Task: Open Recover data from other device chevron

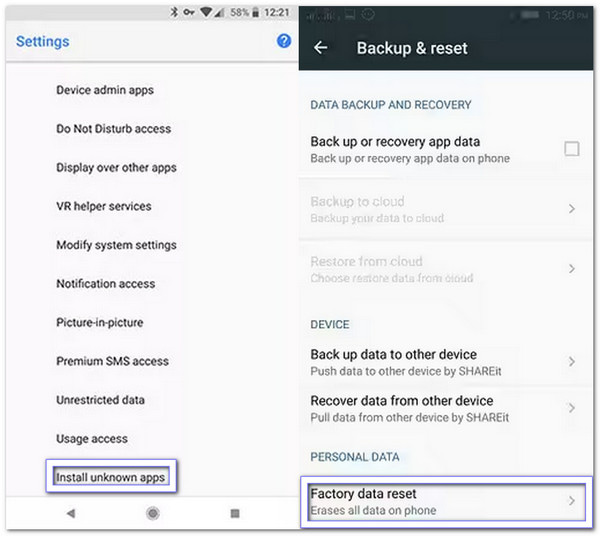Action: pyautogui.click(x=572, y=408)
